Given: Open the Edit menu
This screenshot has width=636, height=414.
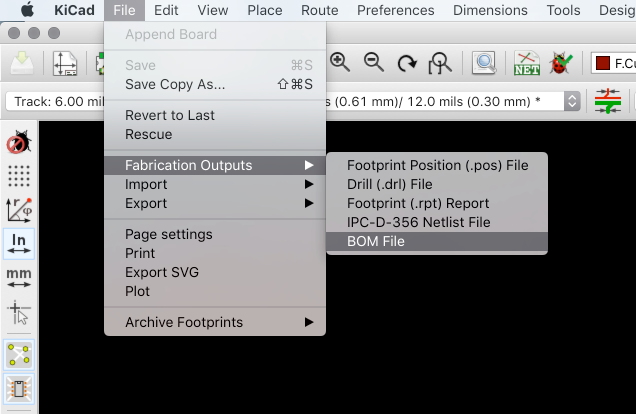Looking at the screenshot, I should pos(166,10).
